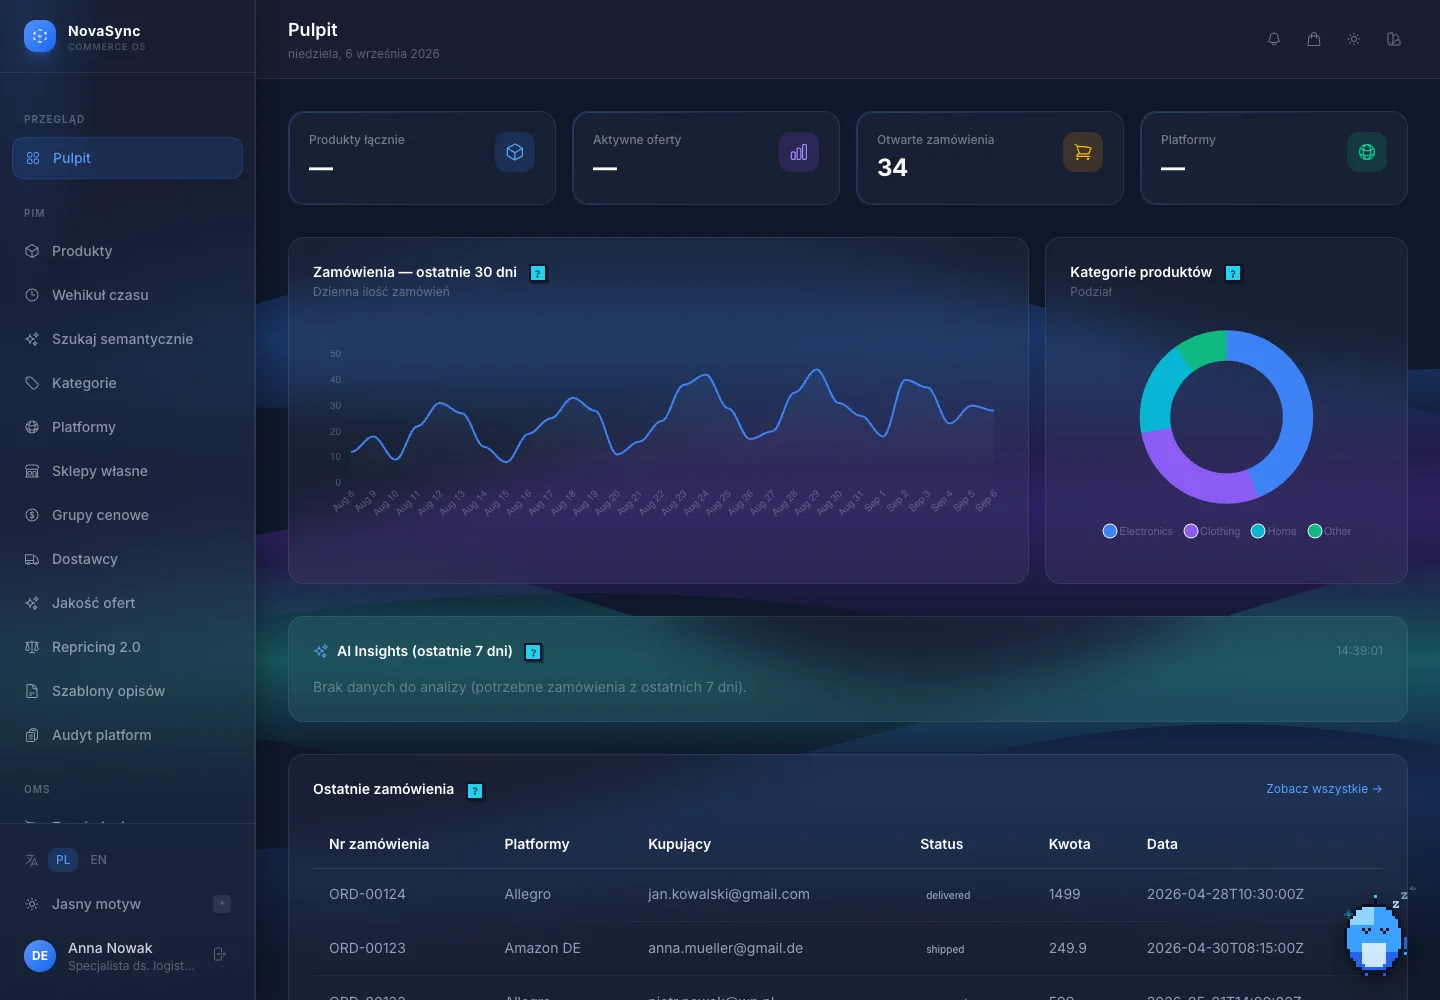Switch language to PL
The height and width of the screenshot is (1000, 1440).
[63, 860]
